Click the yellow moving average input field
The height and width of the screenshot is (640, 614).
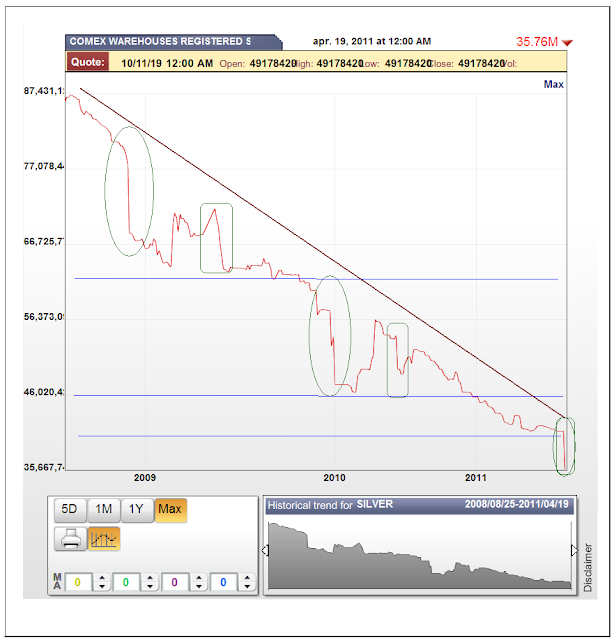(78, 582)
